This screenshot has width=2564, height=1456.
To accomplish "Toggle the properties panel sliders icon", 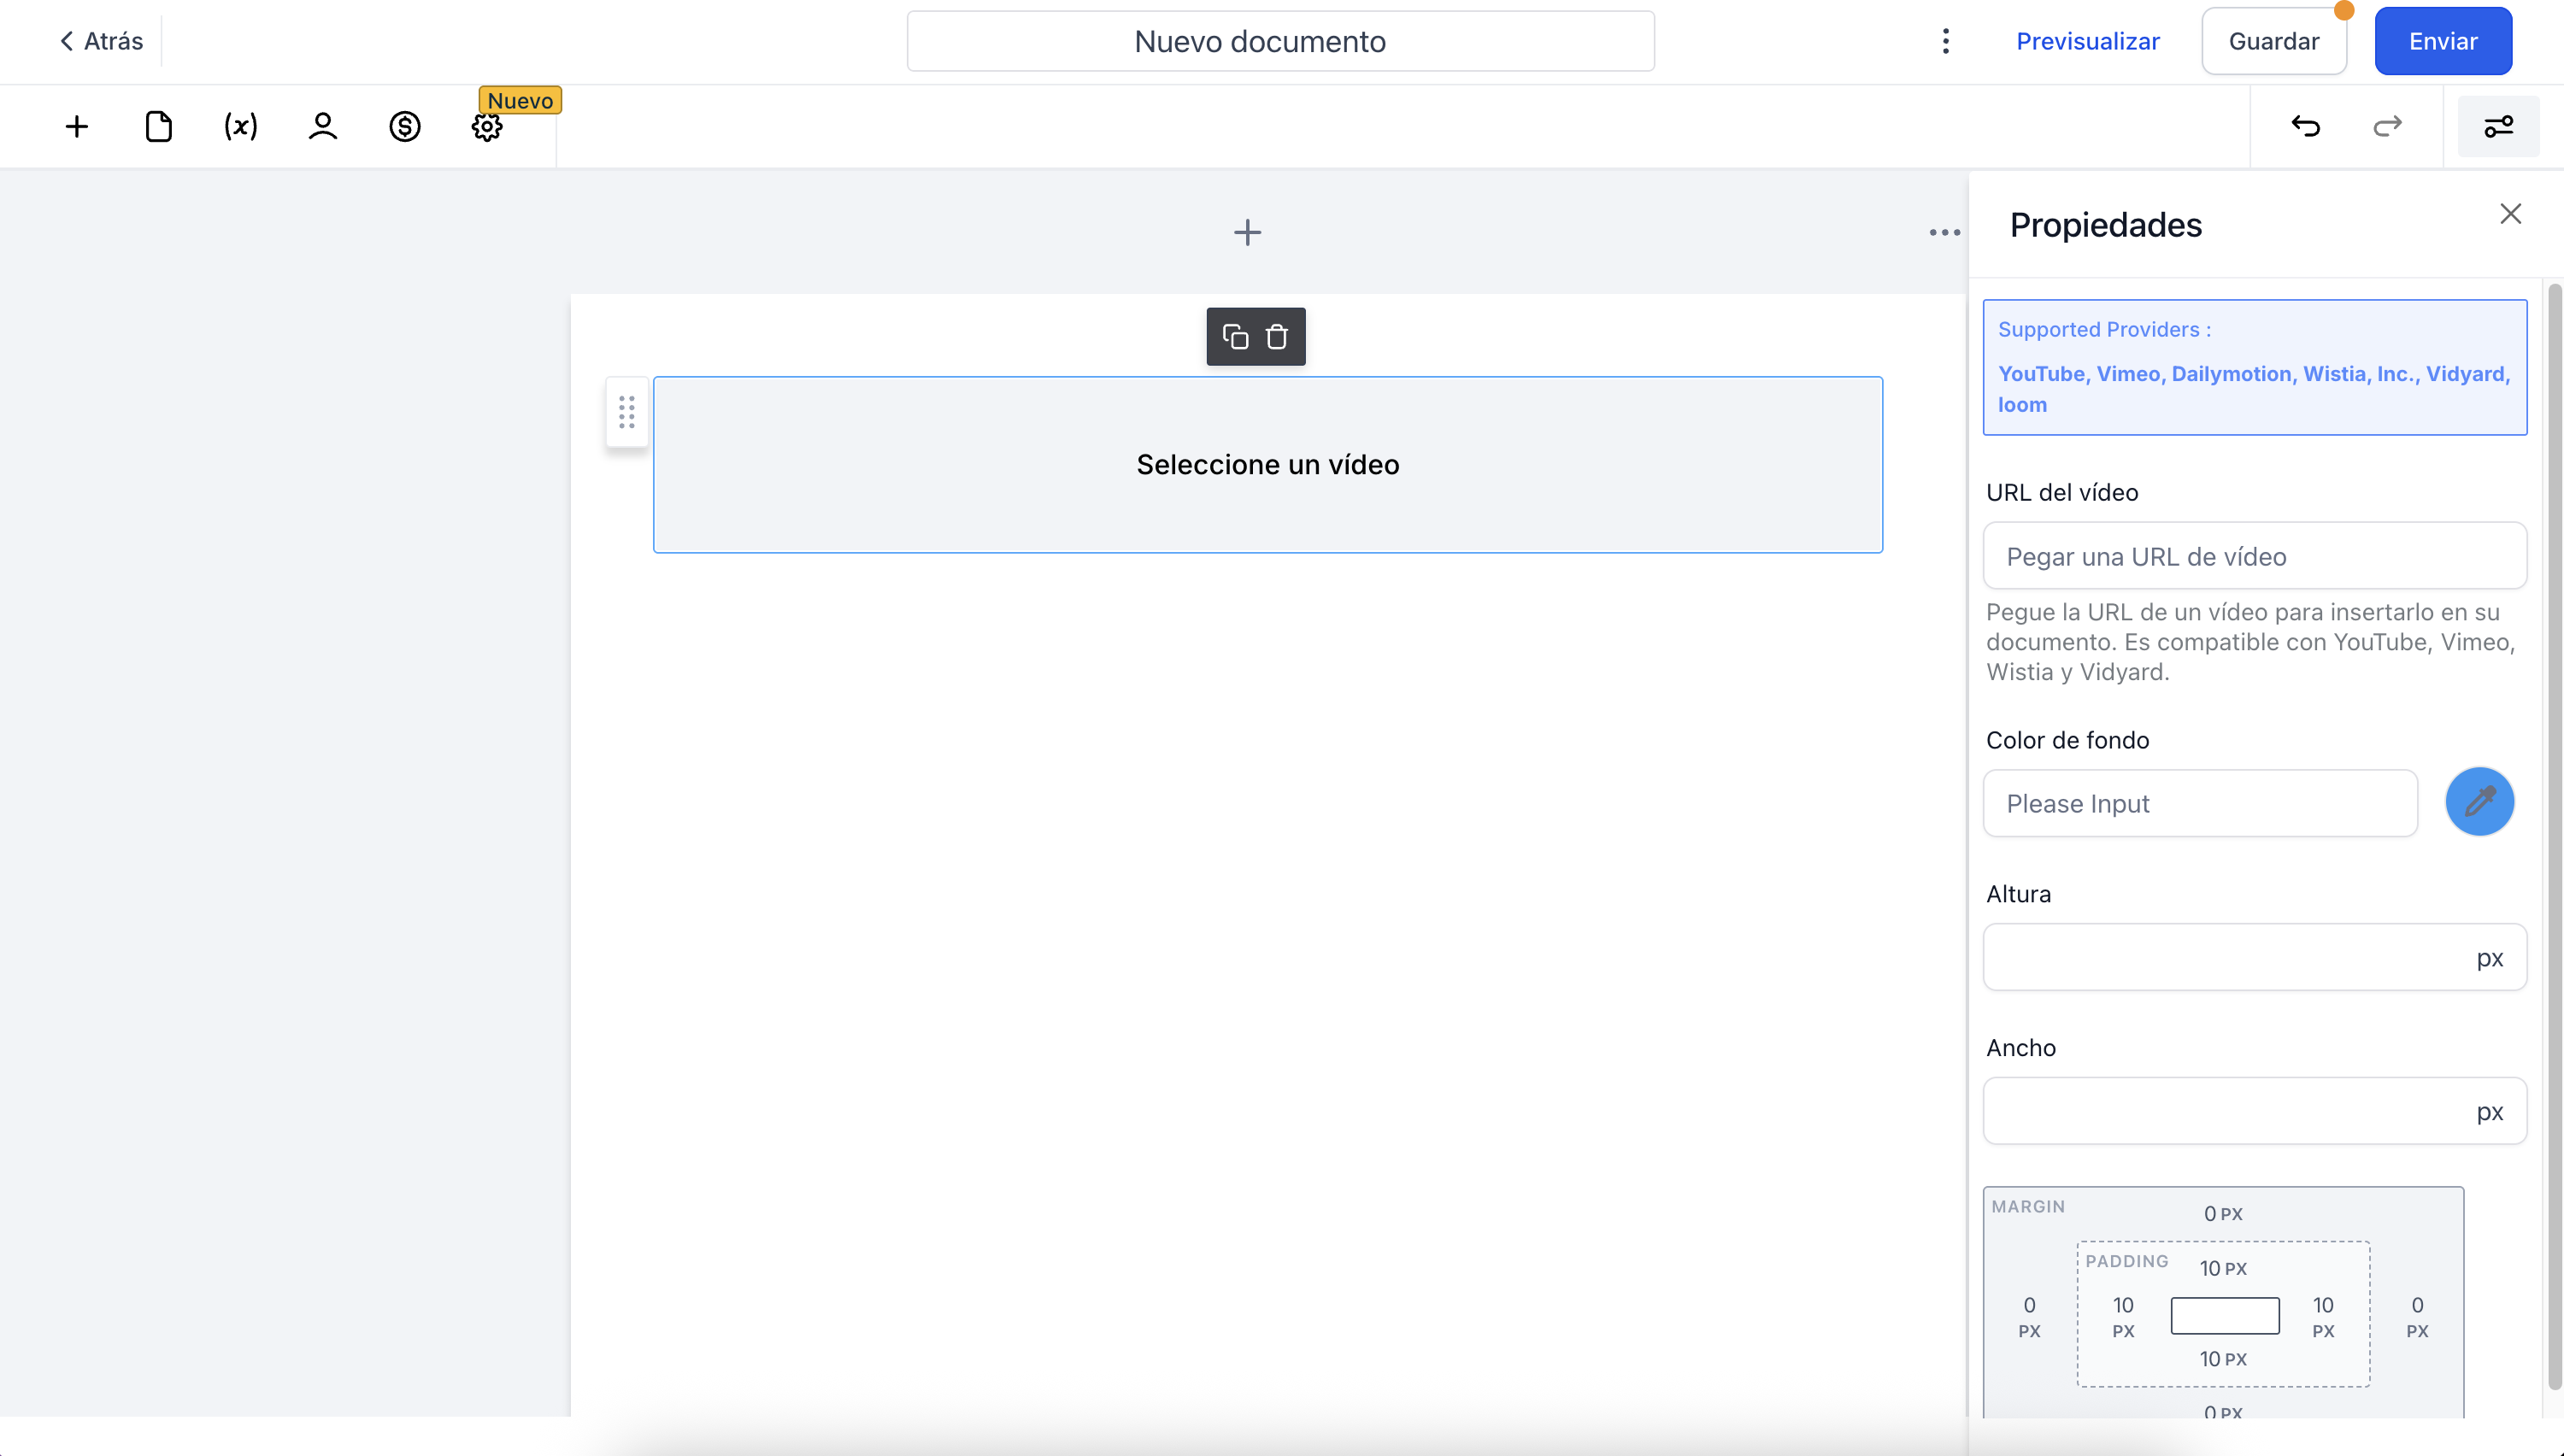I will click(x=2498, y=127).
